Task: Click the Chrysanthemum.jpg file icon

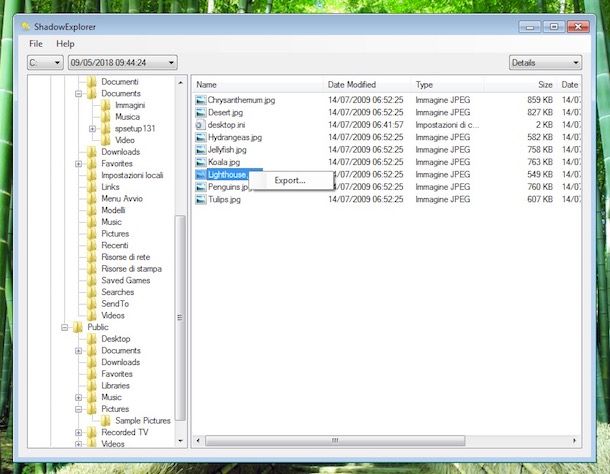Action: [x=200, y=100]
